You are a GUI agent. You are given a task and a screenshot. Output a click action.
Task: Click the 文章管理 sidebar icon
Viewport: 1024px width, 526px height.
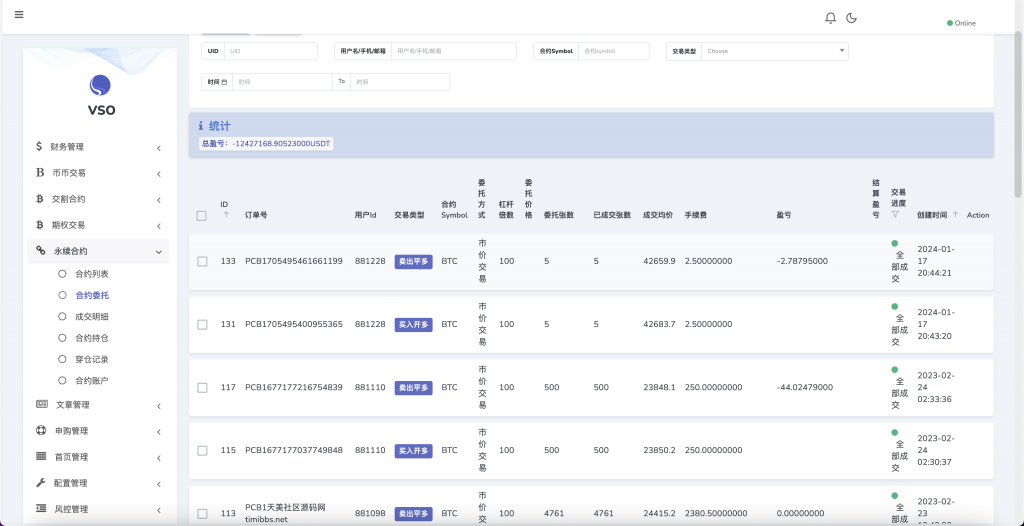coord(41,404)
